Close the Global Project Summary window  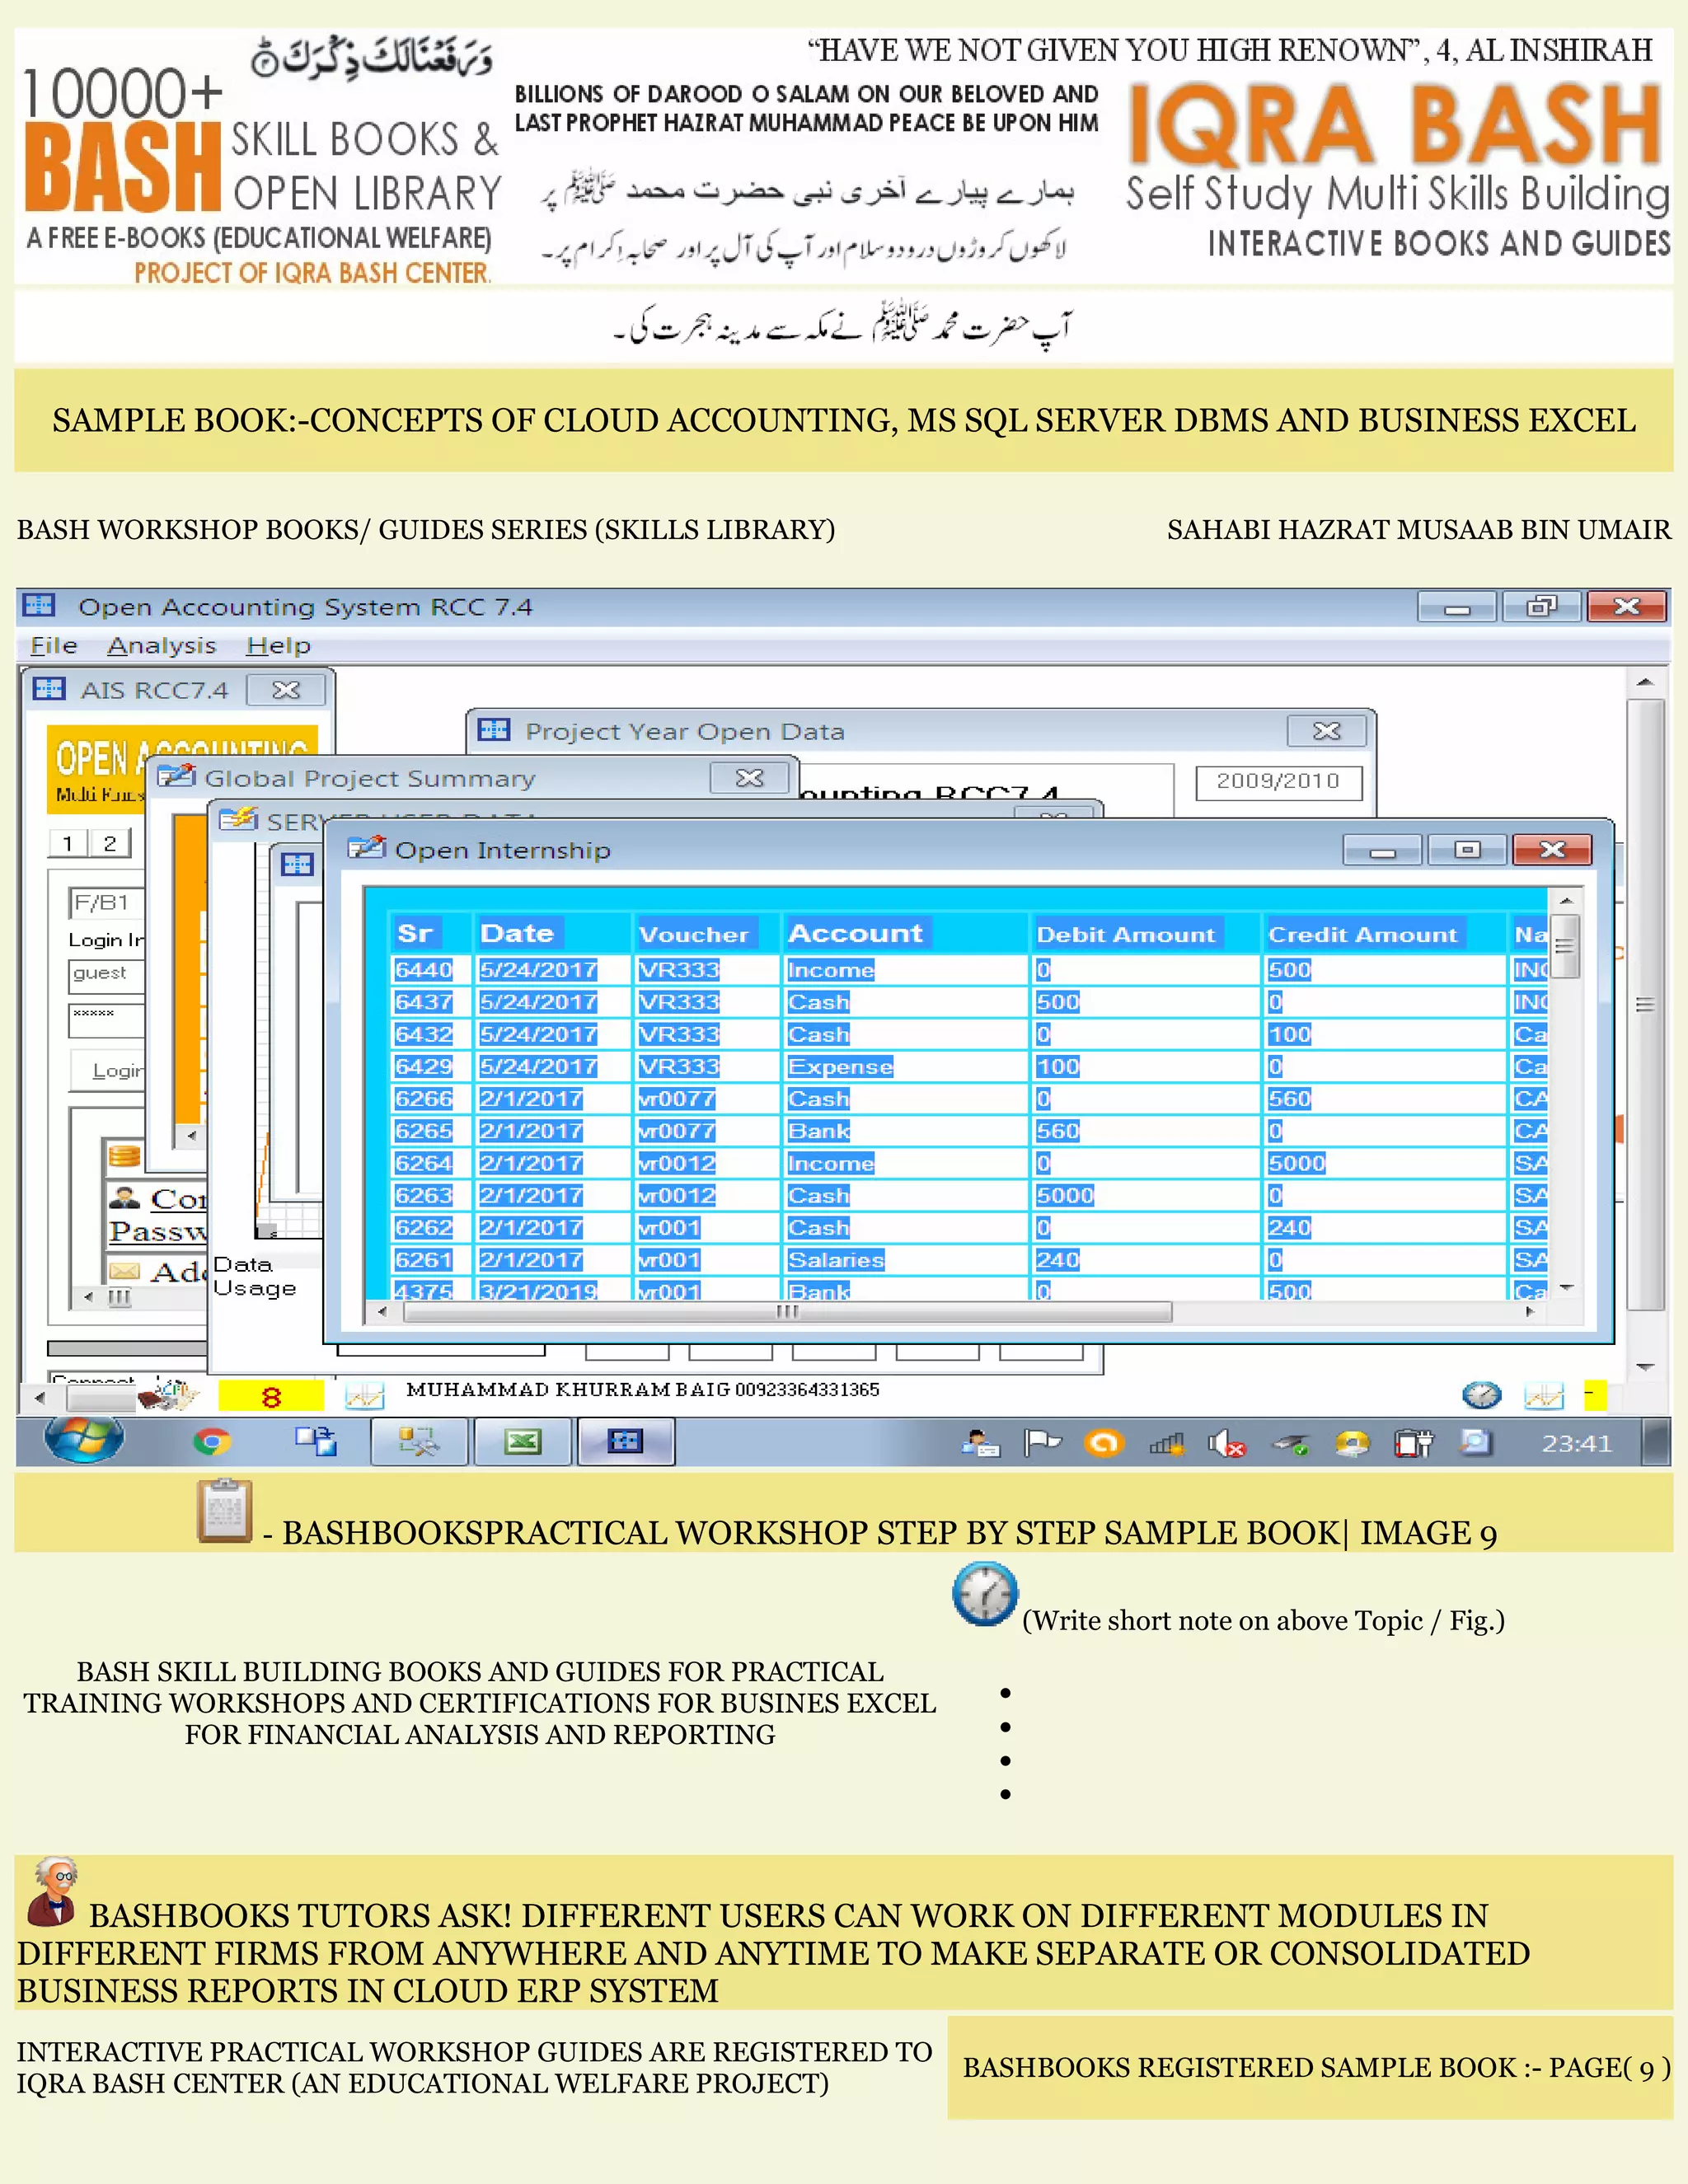point(749,777)
